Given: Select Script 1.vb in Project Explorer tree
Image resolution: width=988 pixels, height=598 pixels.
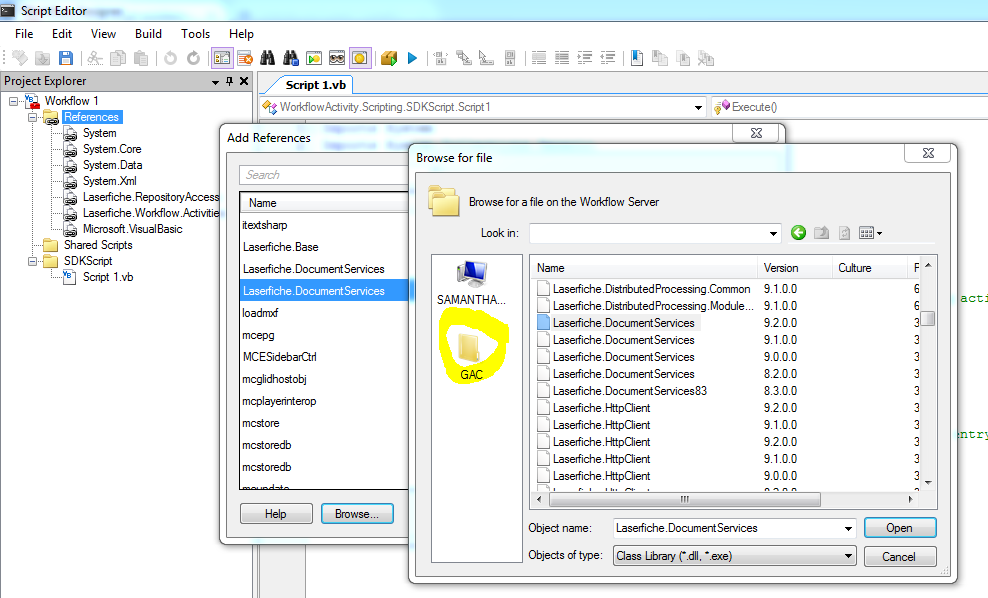Looking at the screenshot, I should 108,277.
